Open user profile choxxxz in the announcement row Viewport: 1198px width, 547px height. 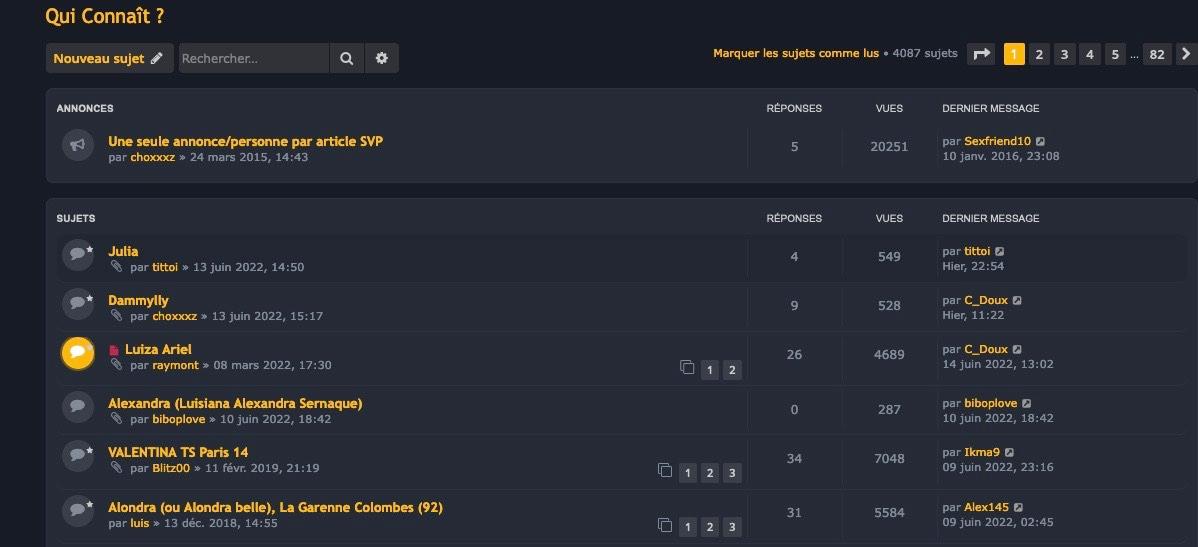click(152, 158)
